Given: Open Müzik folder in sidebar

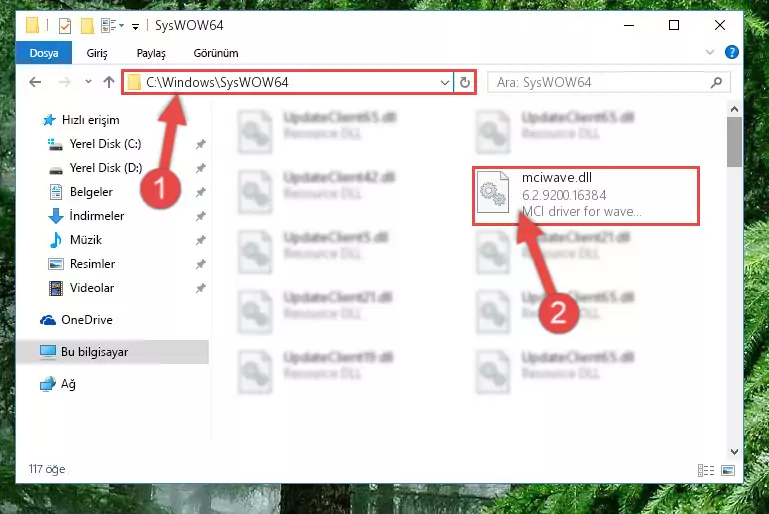Looking at the screenshot, I should point(86,240).
